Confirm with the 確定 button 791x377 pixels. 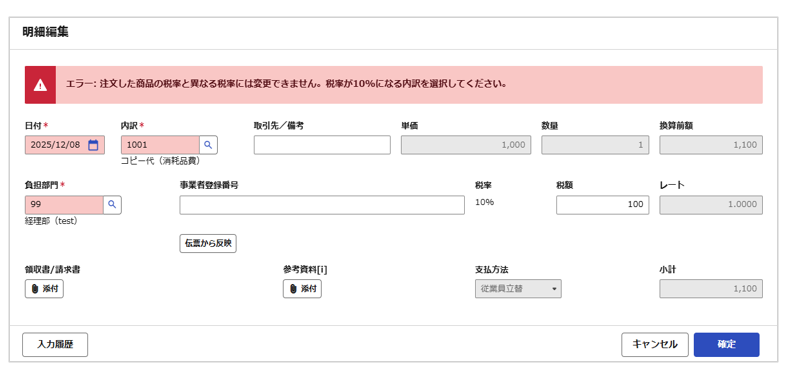coord(726,345)
